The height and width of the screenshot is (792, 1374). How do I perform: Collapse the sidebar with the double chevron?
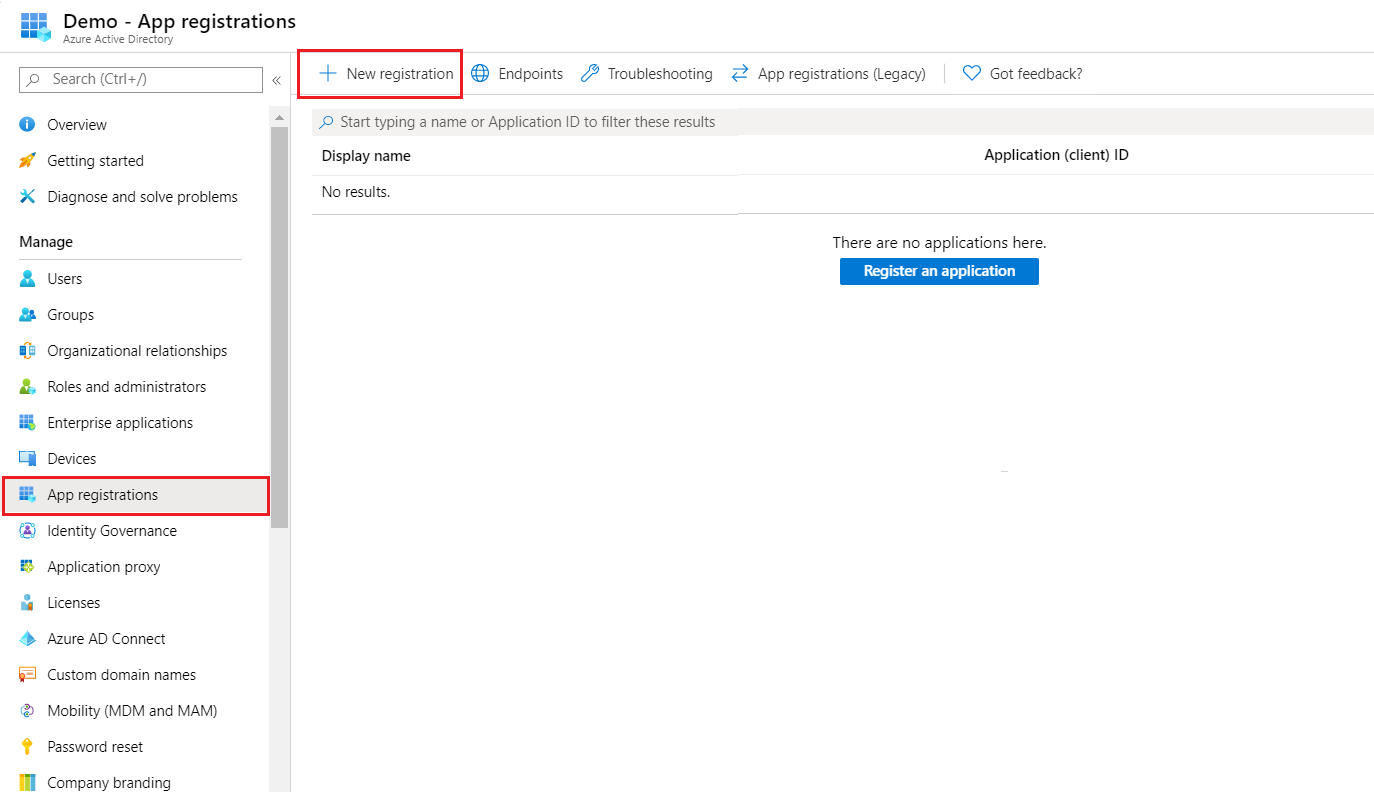pyautogui.click(x=277, y=80)
